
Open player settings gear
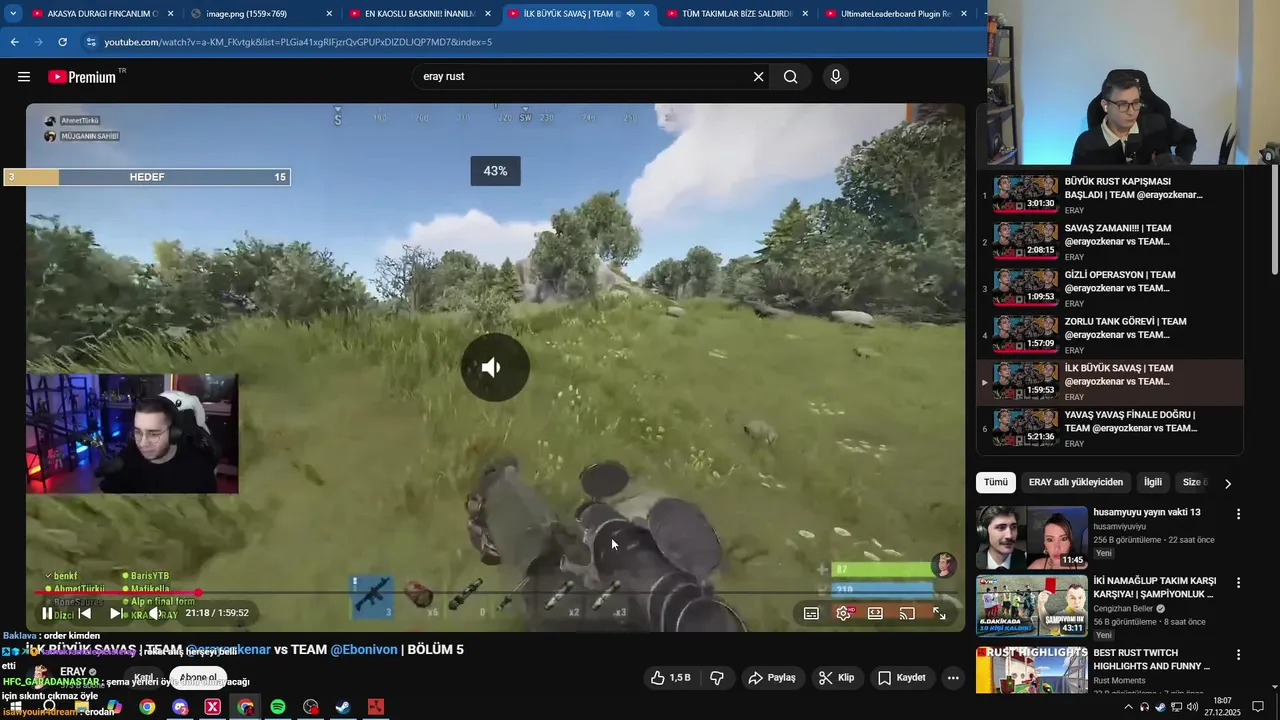tap(843, 613)
